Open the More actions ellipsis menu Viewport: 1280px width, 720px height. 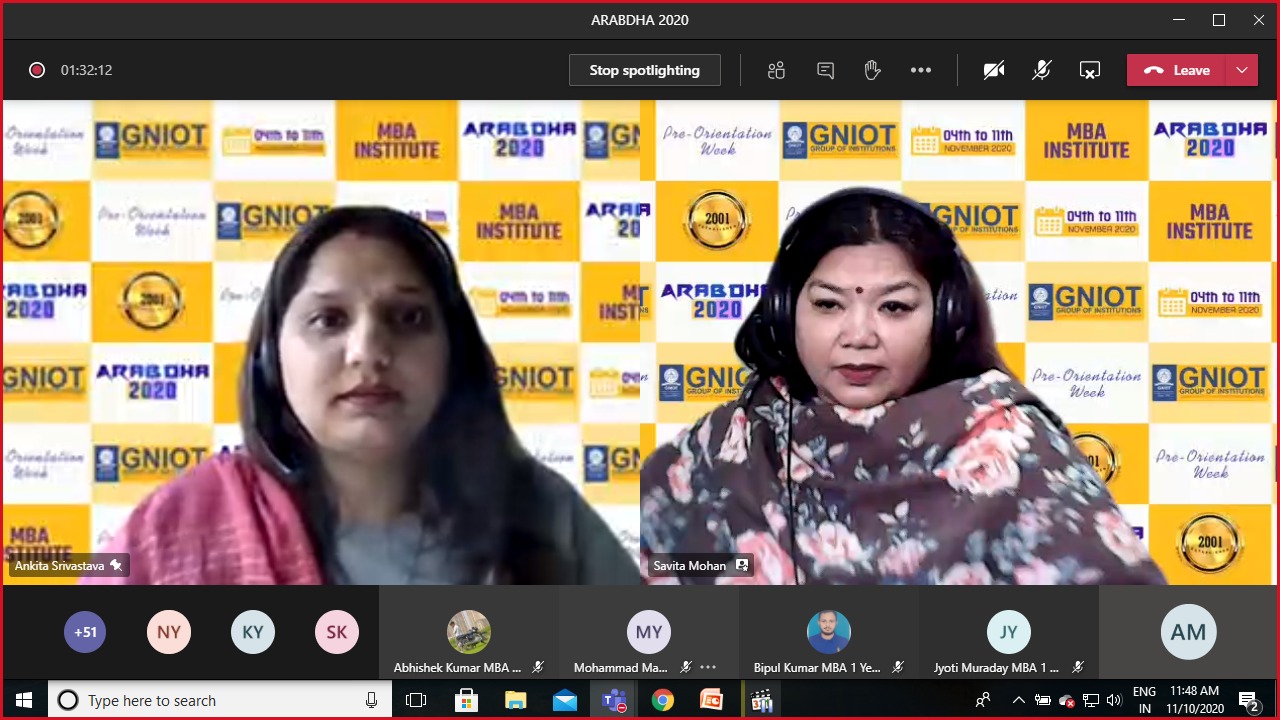pos(921,70)
